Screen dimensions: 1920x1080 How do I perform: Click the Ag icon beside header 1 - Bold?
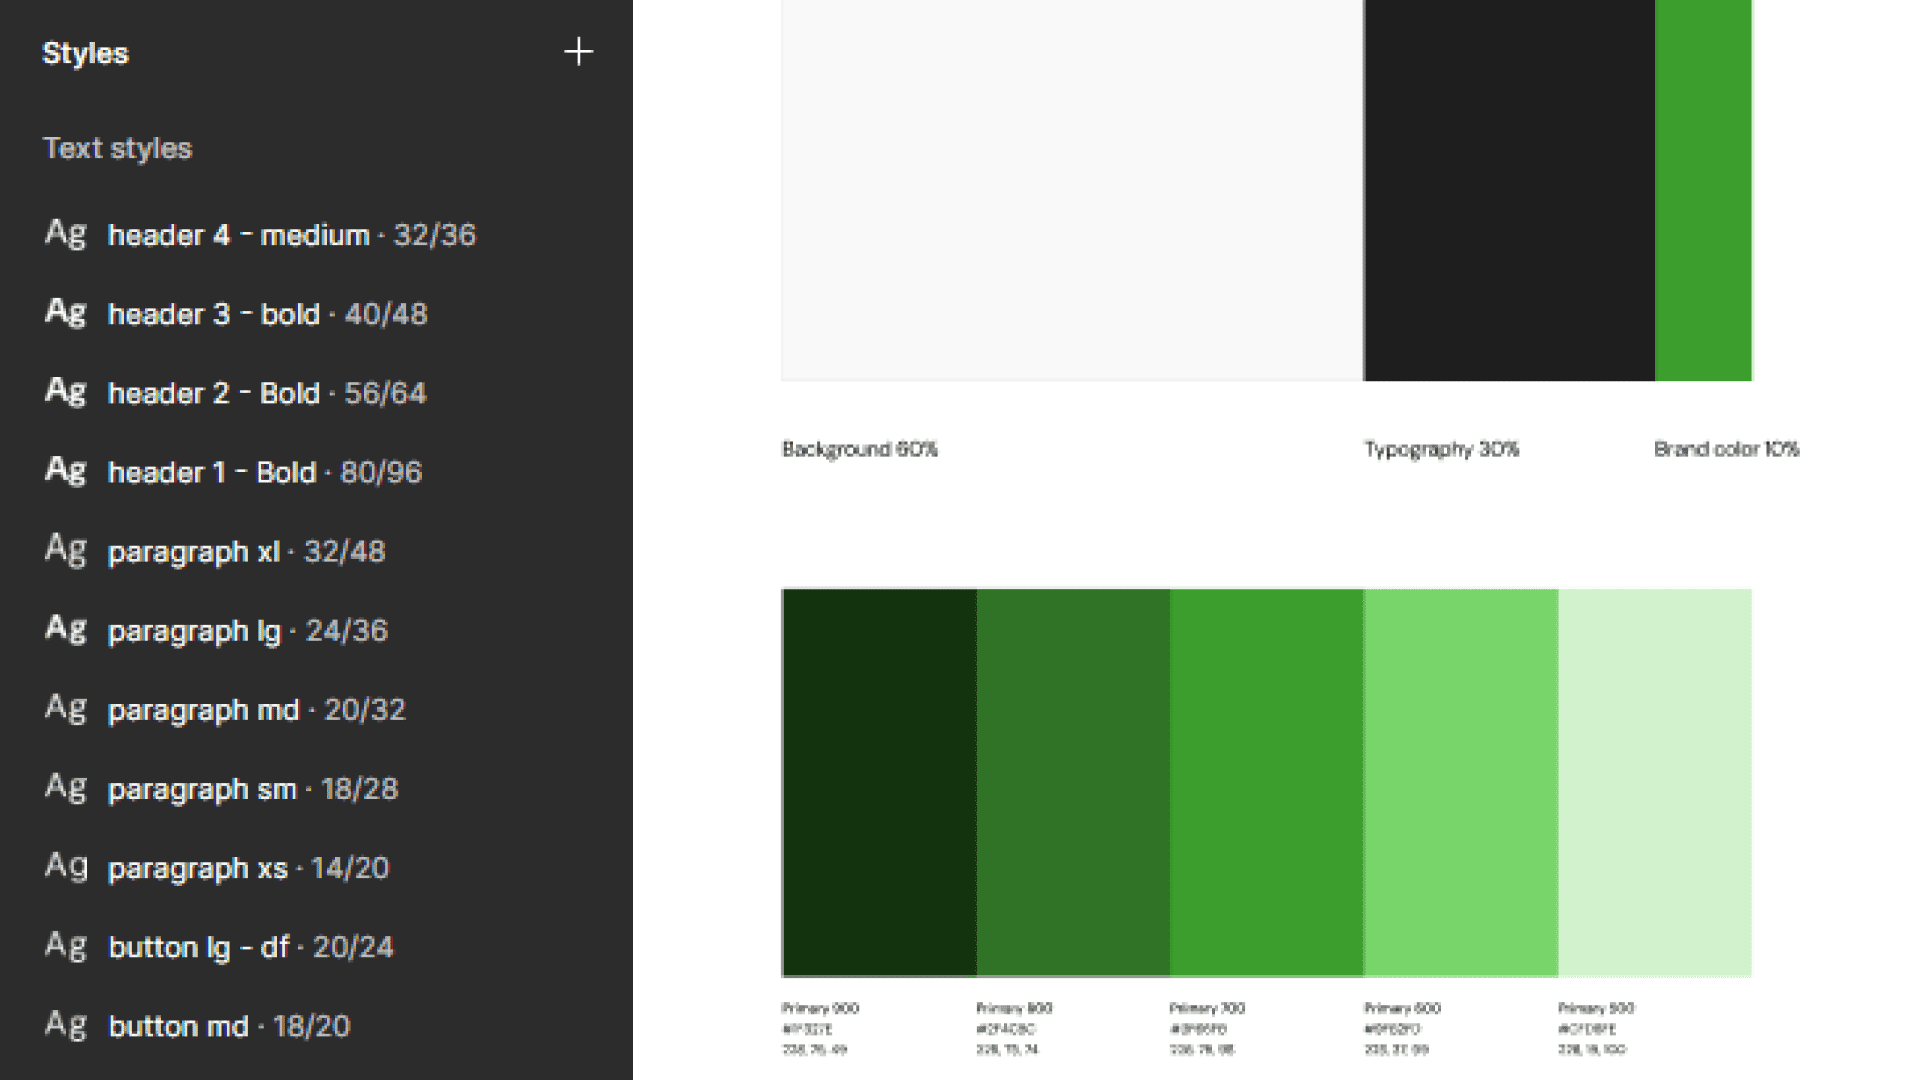pyautogui.click(x=66, y=471)
